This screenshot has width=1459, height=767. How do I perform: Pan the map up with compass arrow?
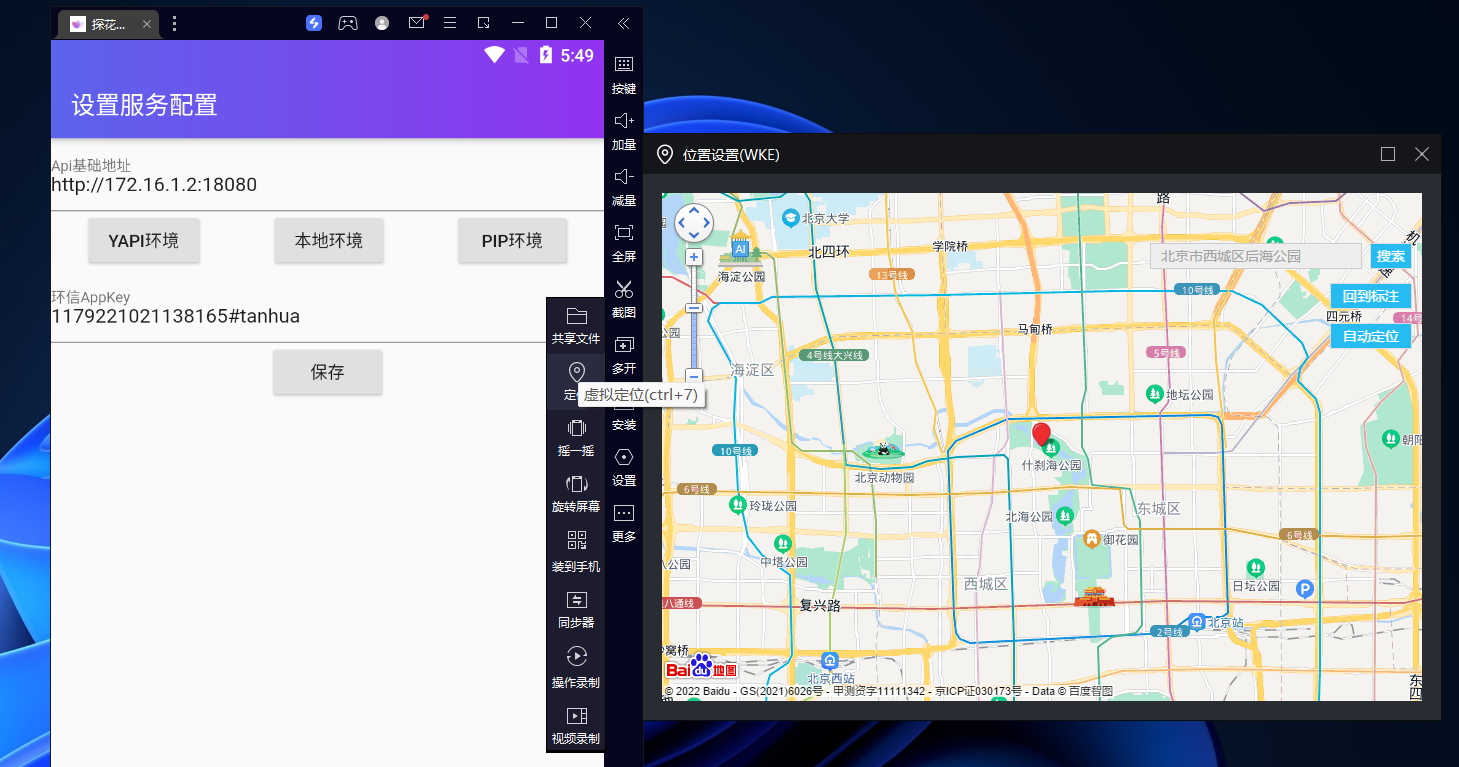pyautogui.click(x=693, y=211)
